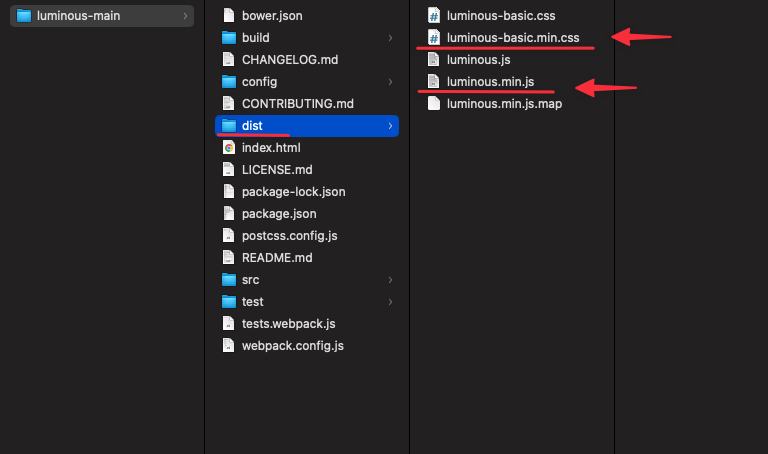The image size is (768, 454).
Task: Select the luminous.min.js file
Action: point(490,82)
